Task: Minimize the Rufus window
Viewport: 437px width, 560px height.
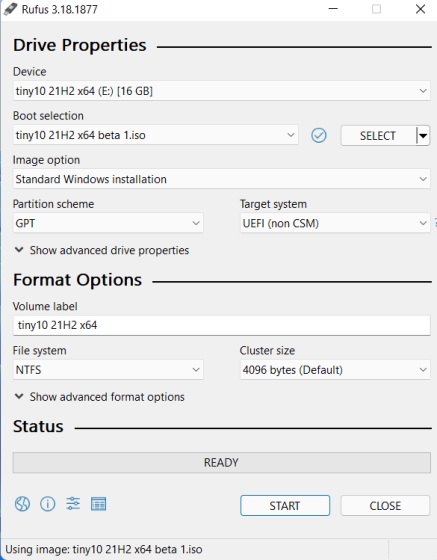Action: point(333,9)
